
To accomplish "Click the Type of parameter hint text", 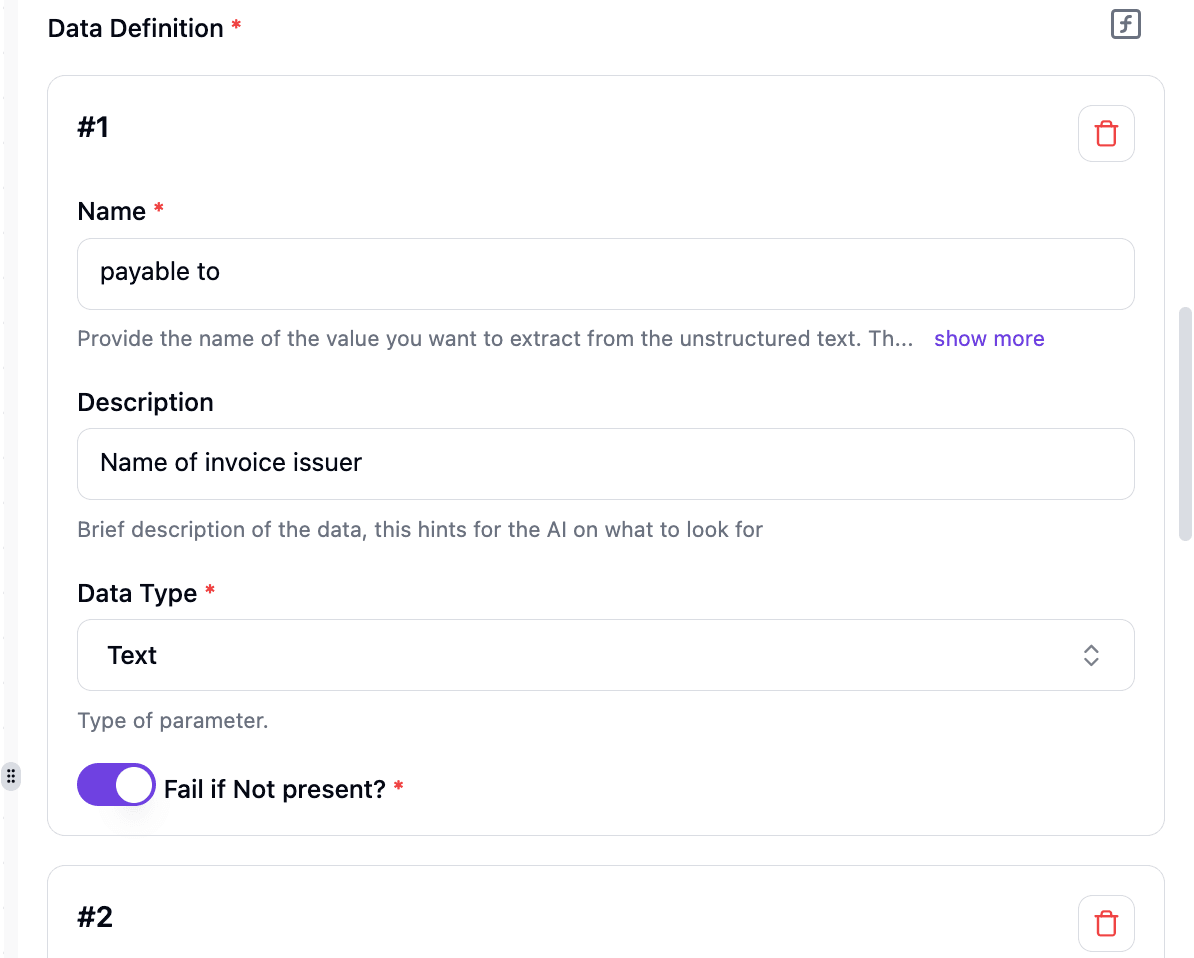I will (x=172, y=720).
